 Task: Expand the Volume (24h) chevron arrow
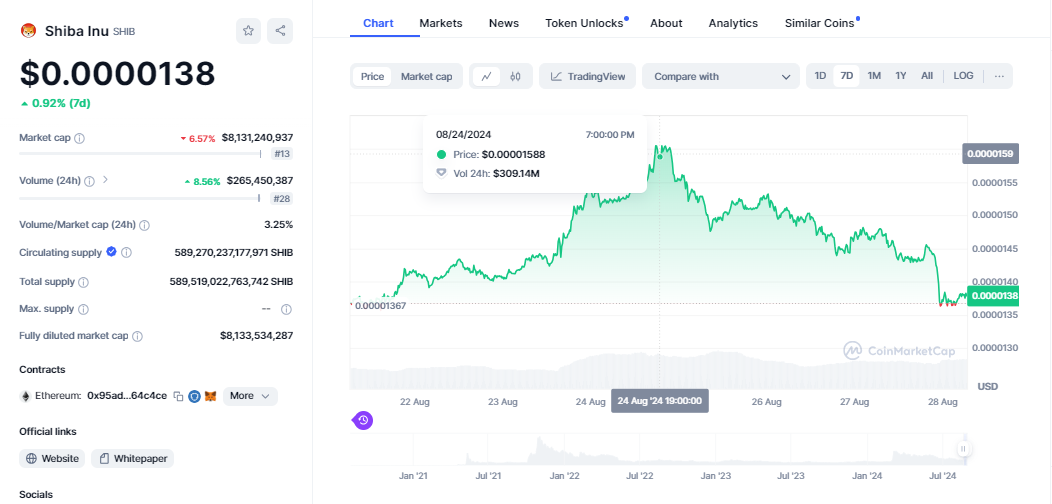105,180
